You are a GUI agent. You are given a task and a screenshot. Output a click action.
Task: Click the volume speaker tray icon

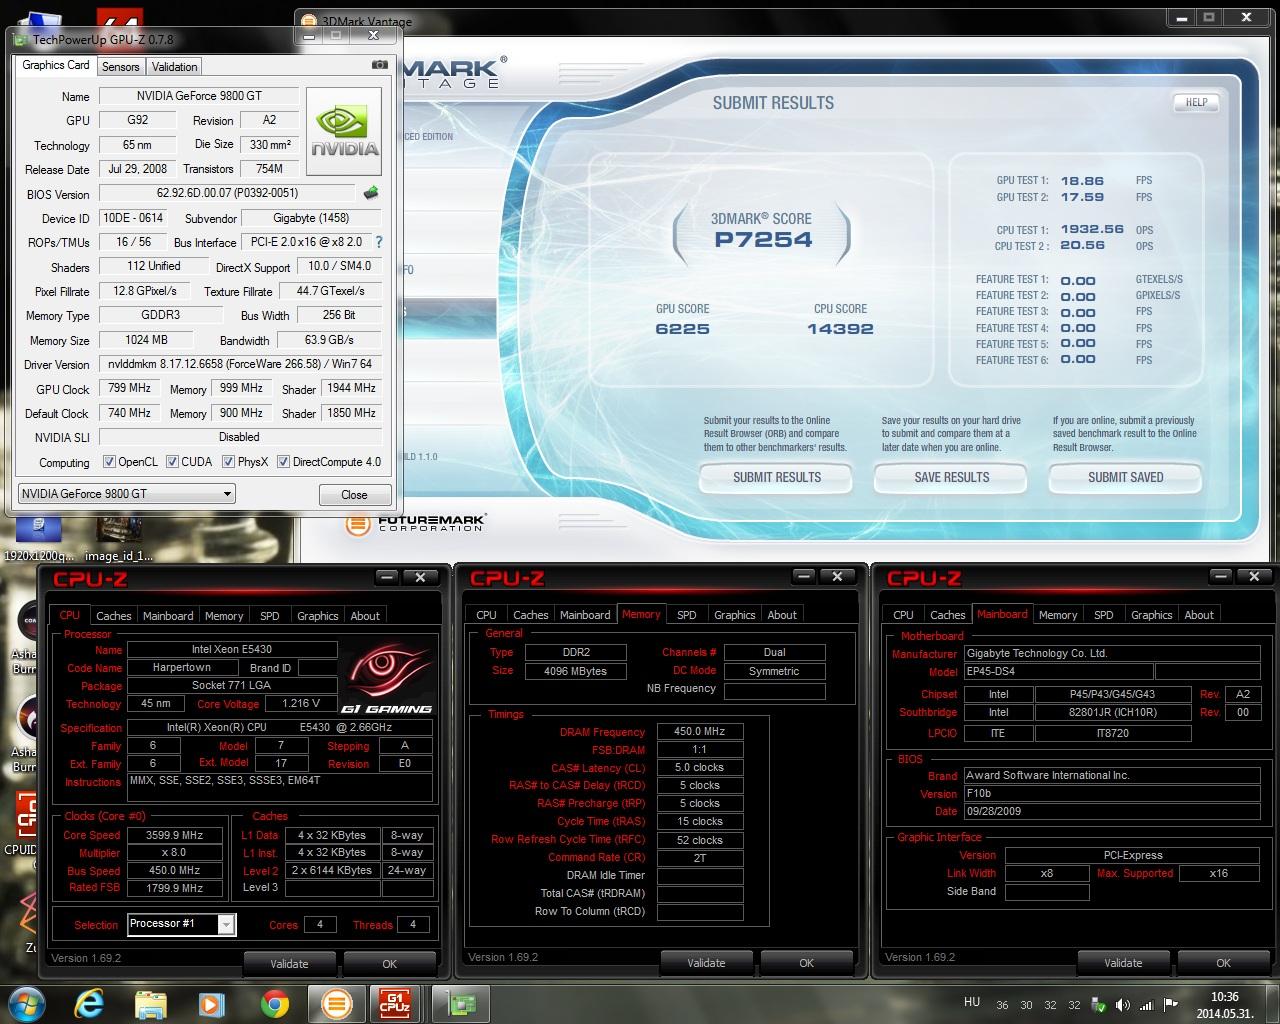1122,1005
